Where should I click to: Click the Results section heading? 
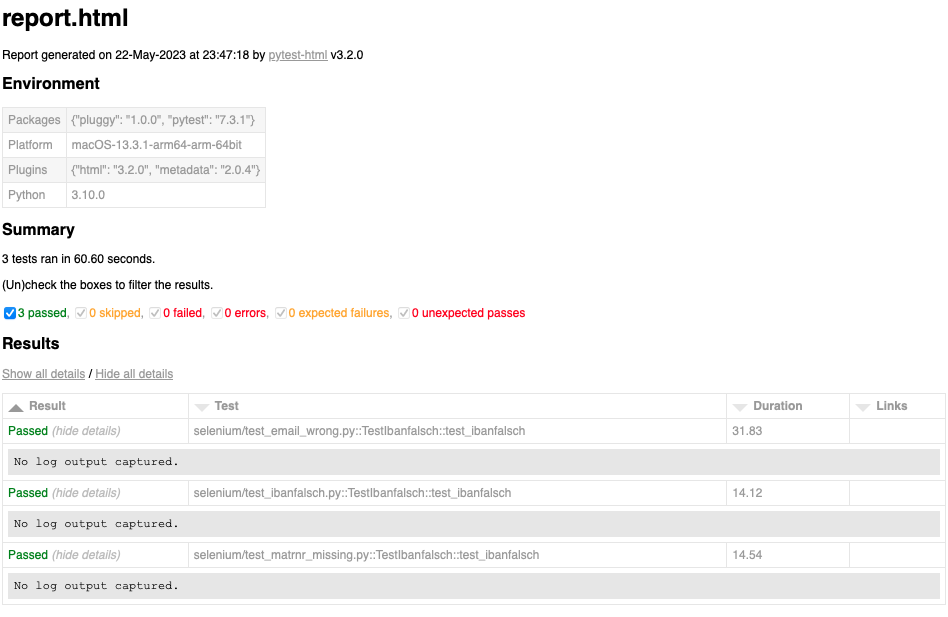[31, 343]
